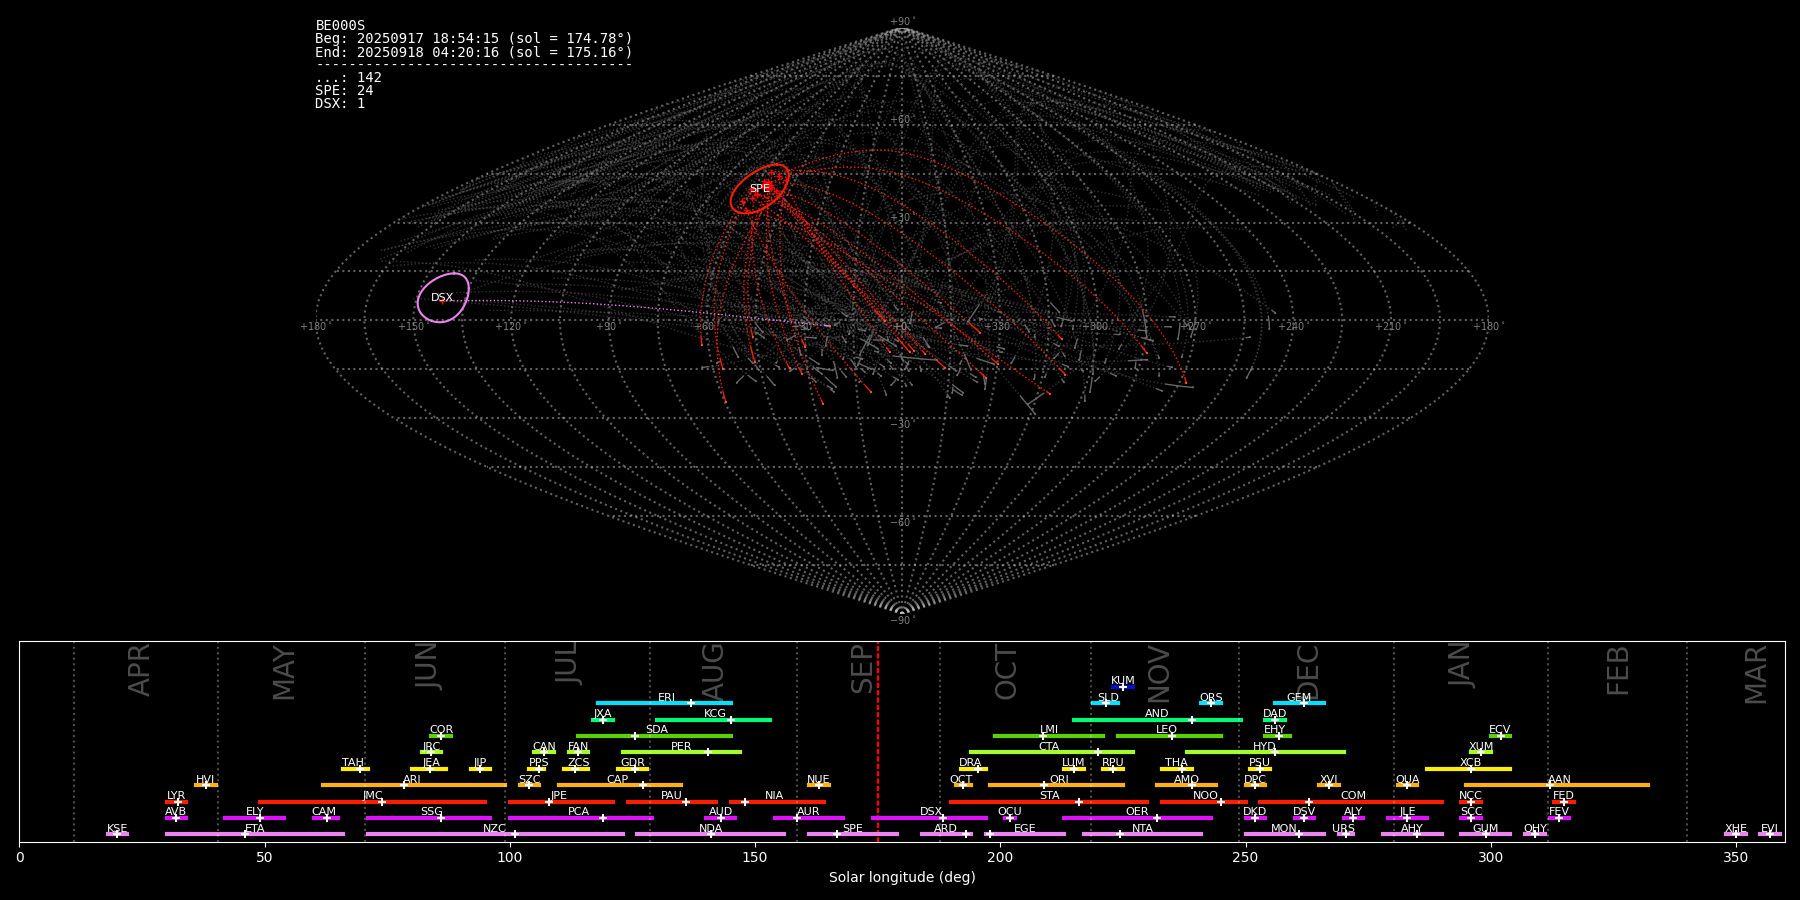Click the 'DSX: 1' count line
The width and height of the screenshot is (1800, 900).
[340, 104]
